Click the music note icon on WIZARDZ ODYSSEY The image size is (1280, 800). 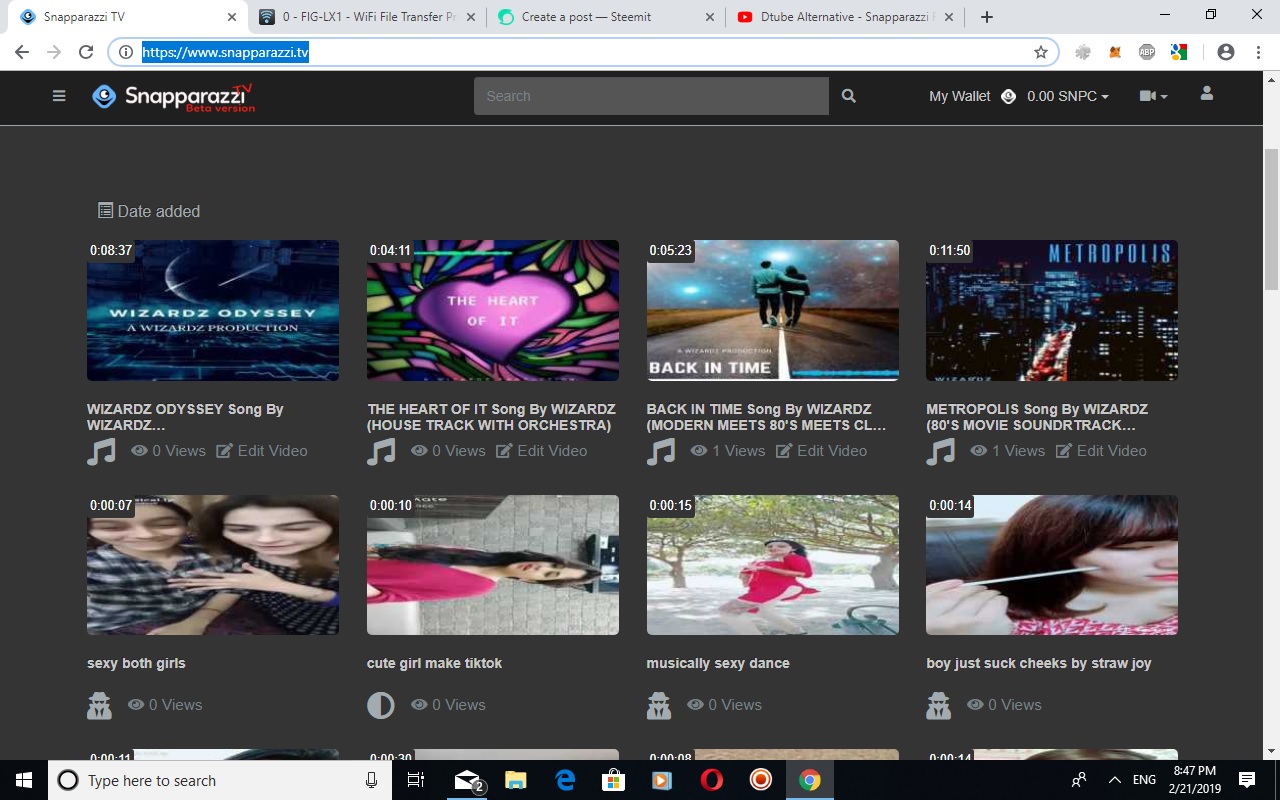point(101,451)
